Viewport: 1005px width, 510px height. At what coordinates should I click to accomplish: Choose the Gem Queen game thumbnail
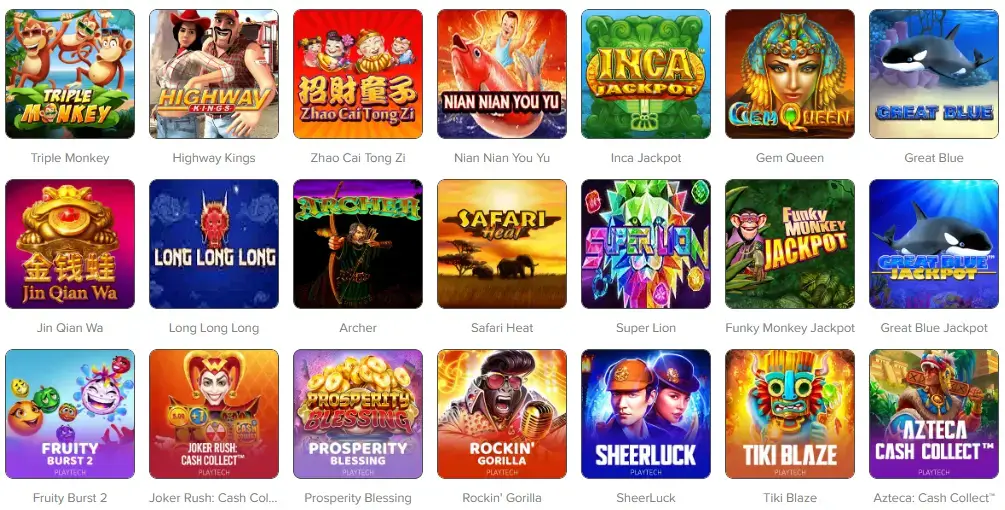[790, 74]
